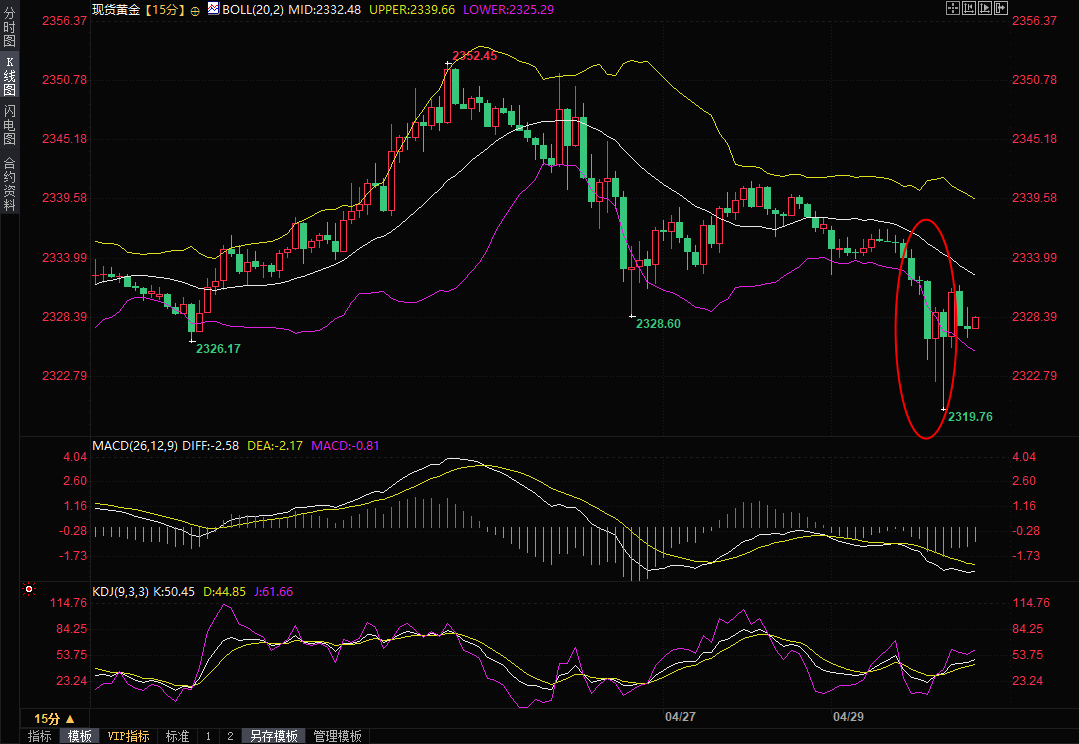Open 合约资料 in the sidebar
This screenshot has width=1079, height=744.
[9, 183]
